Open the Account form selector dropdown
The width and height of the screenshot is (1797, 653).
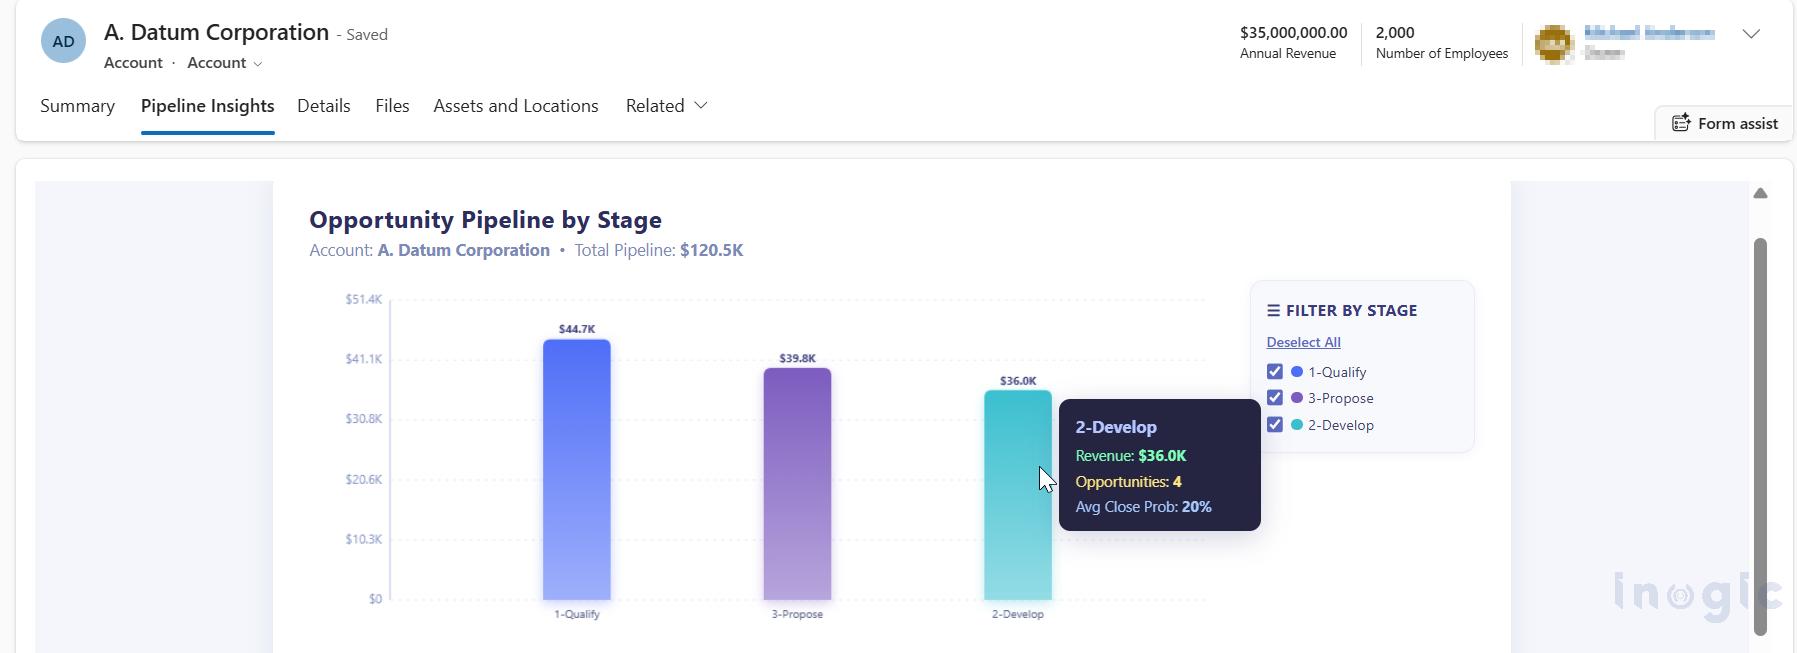point(225,63)
